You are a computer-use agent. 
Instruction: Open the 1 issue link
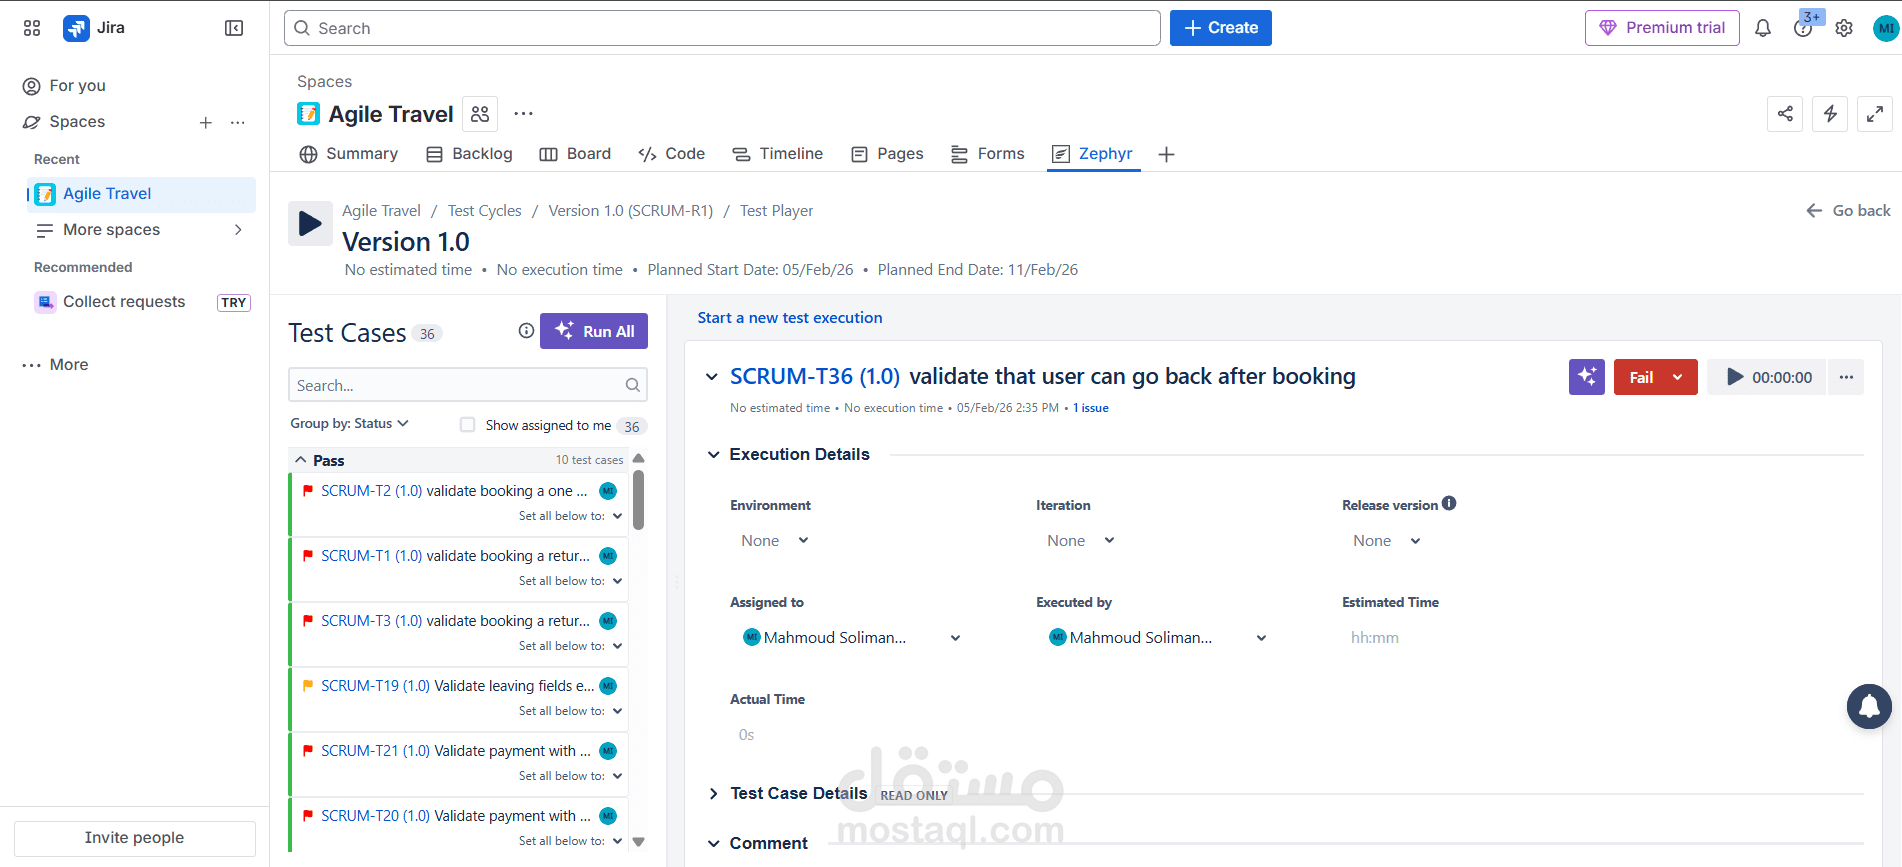coord(1091,408)
